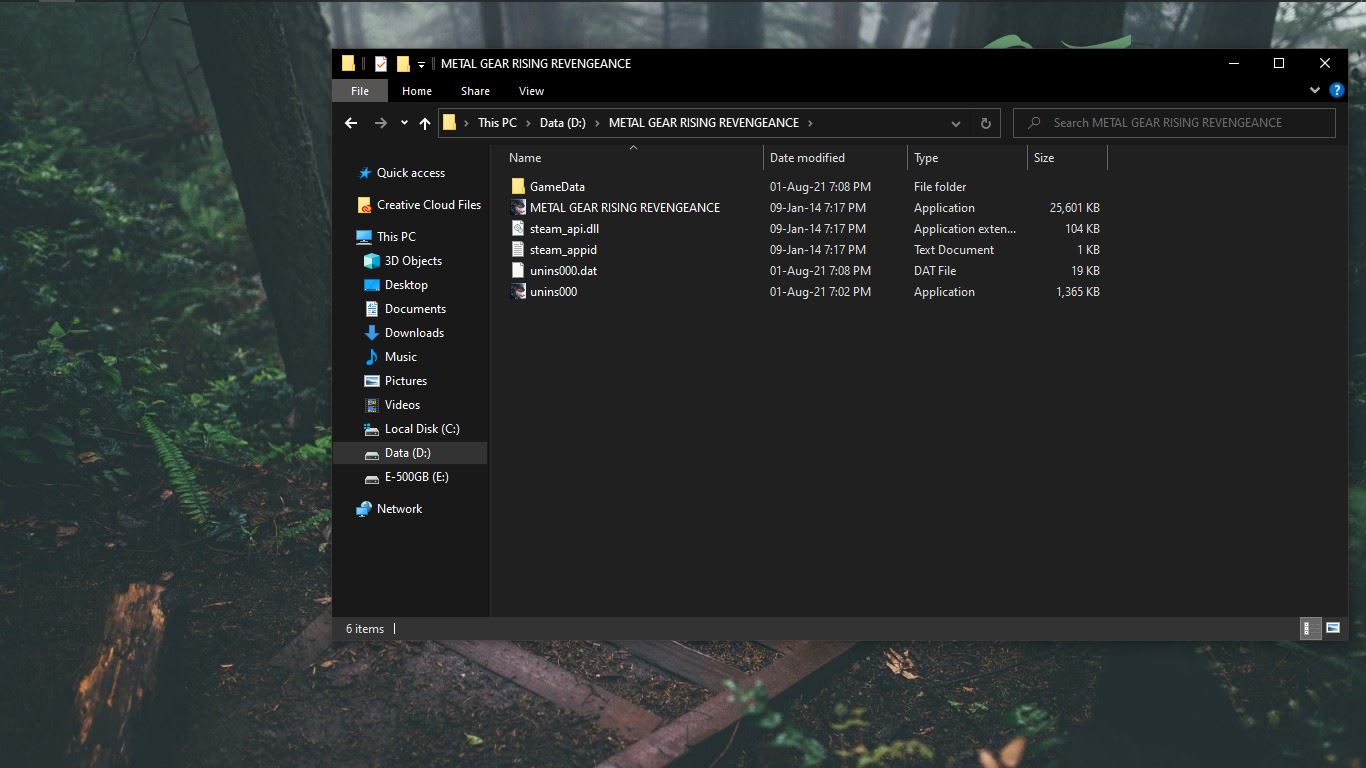Image resolution: width=1366 pixels, height=768 pixels.
Task: Customize Quick Access Toolbar dropdown arrow
Action: coord(421,64)
